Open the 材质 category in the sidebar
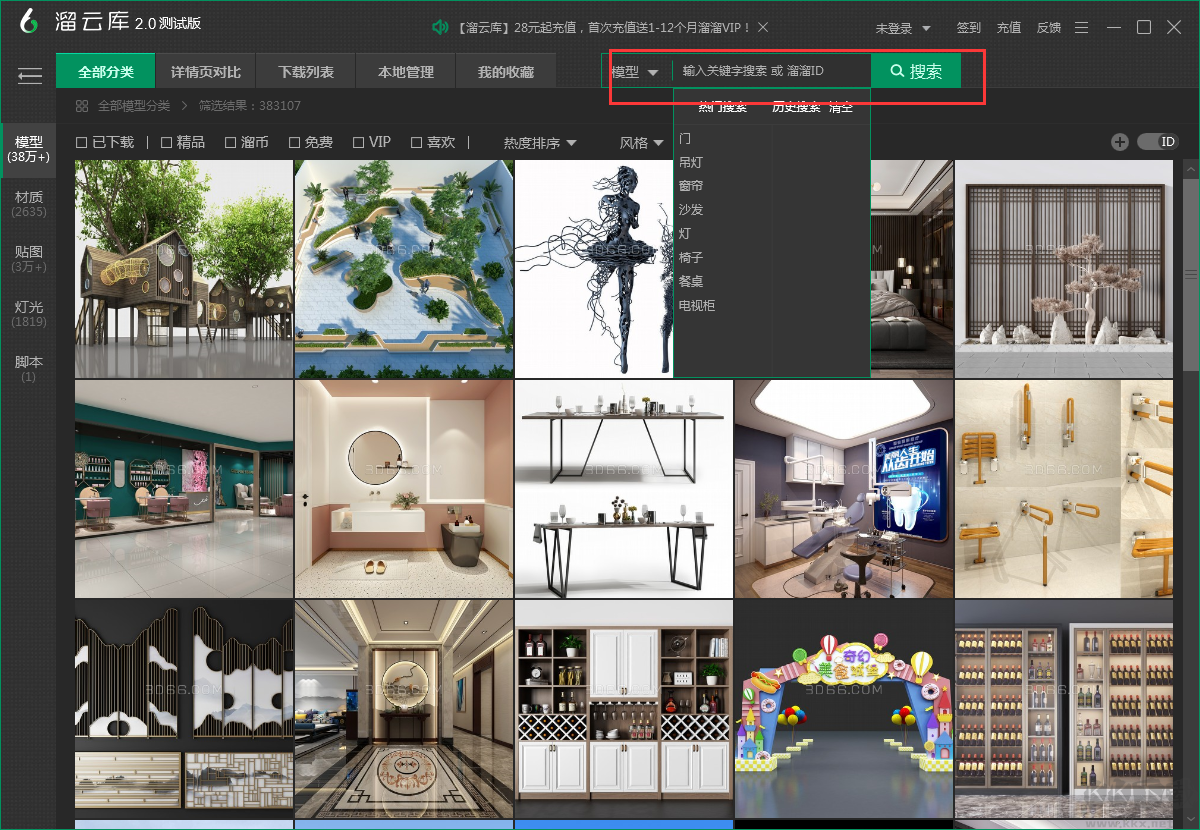This screenshot has height=830, width=1200. click(x=29, y=203)
